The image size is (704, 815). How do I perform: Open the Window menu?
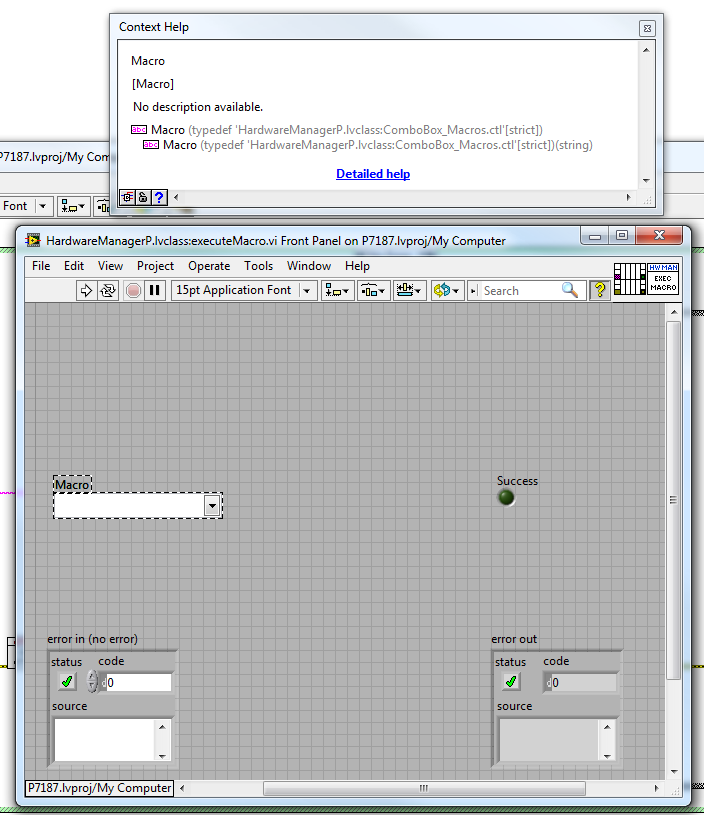pos(309,266)
